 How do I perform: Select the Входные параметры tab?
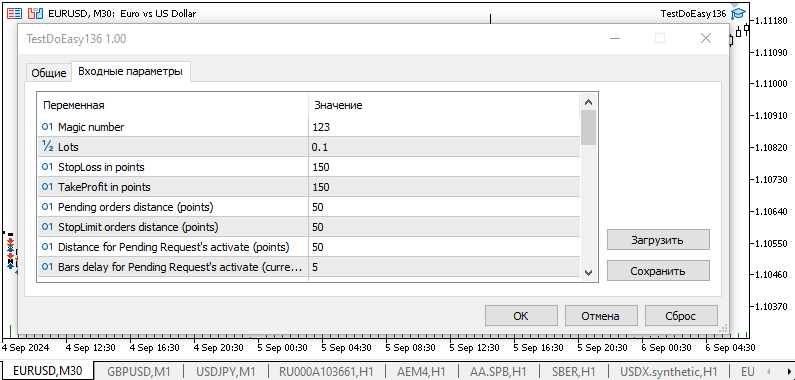click(130, 72)
